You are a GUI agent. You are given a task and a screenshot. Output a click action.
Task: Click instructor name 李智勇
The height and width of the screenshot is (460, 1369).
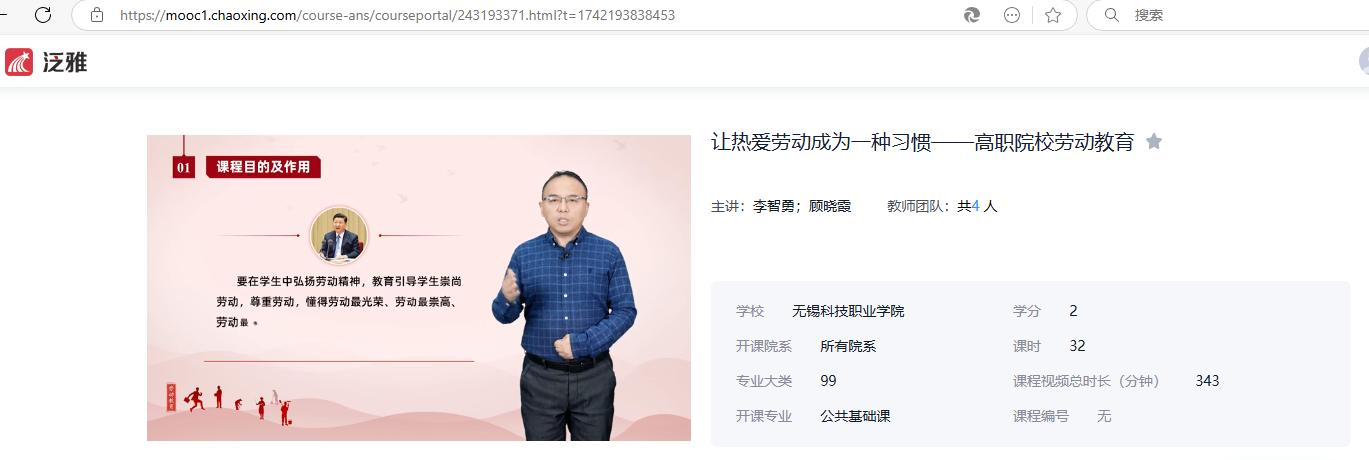[x=773, y=206]
